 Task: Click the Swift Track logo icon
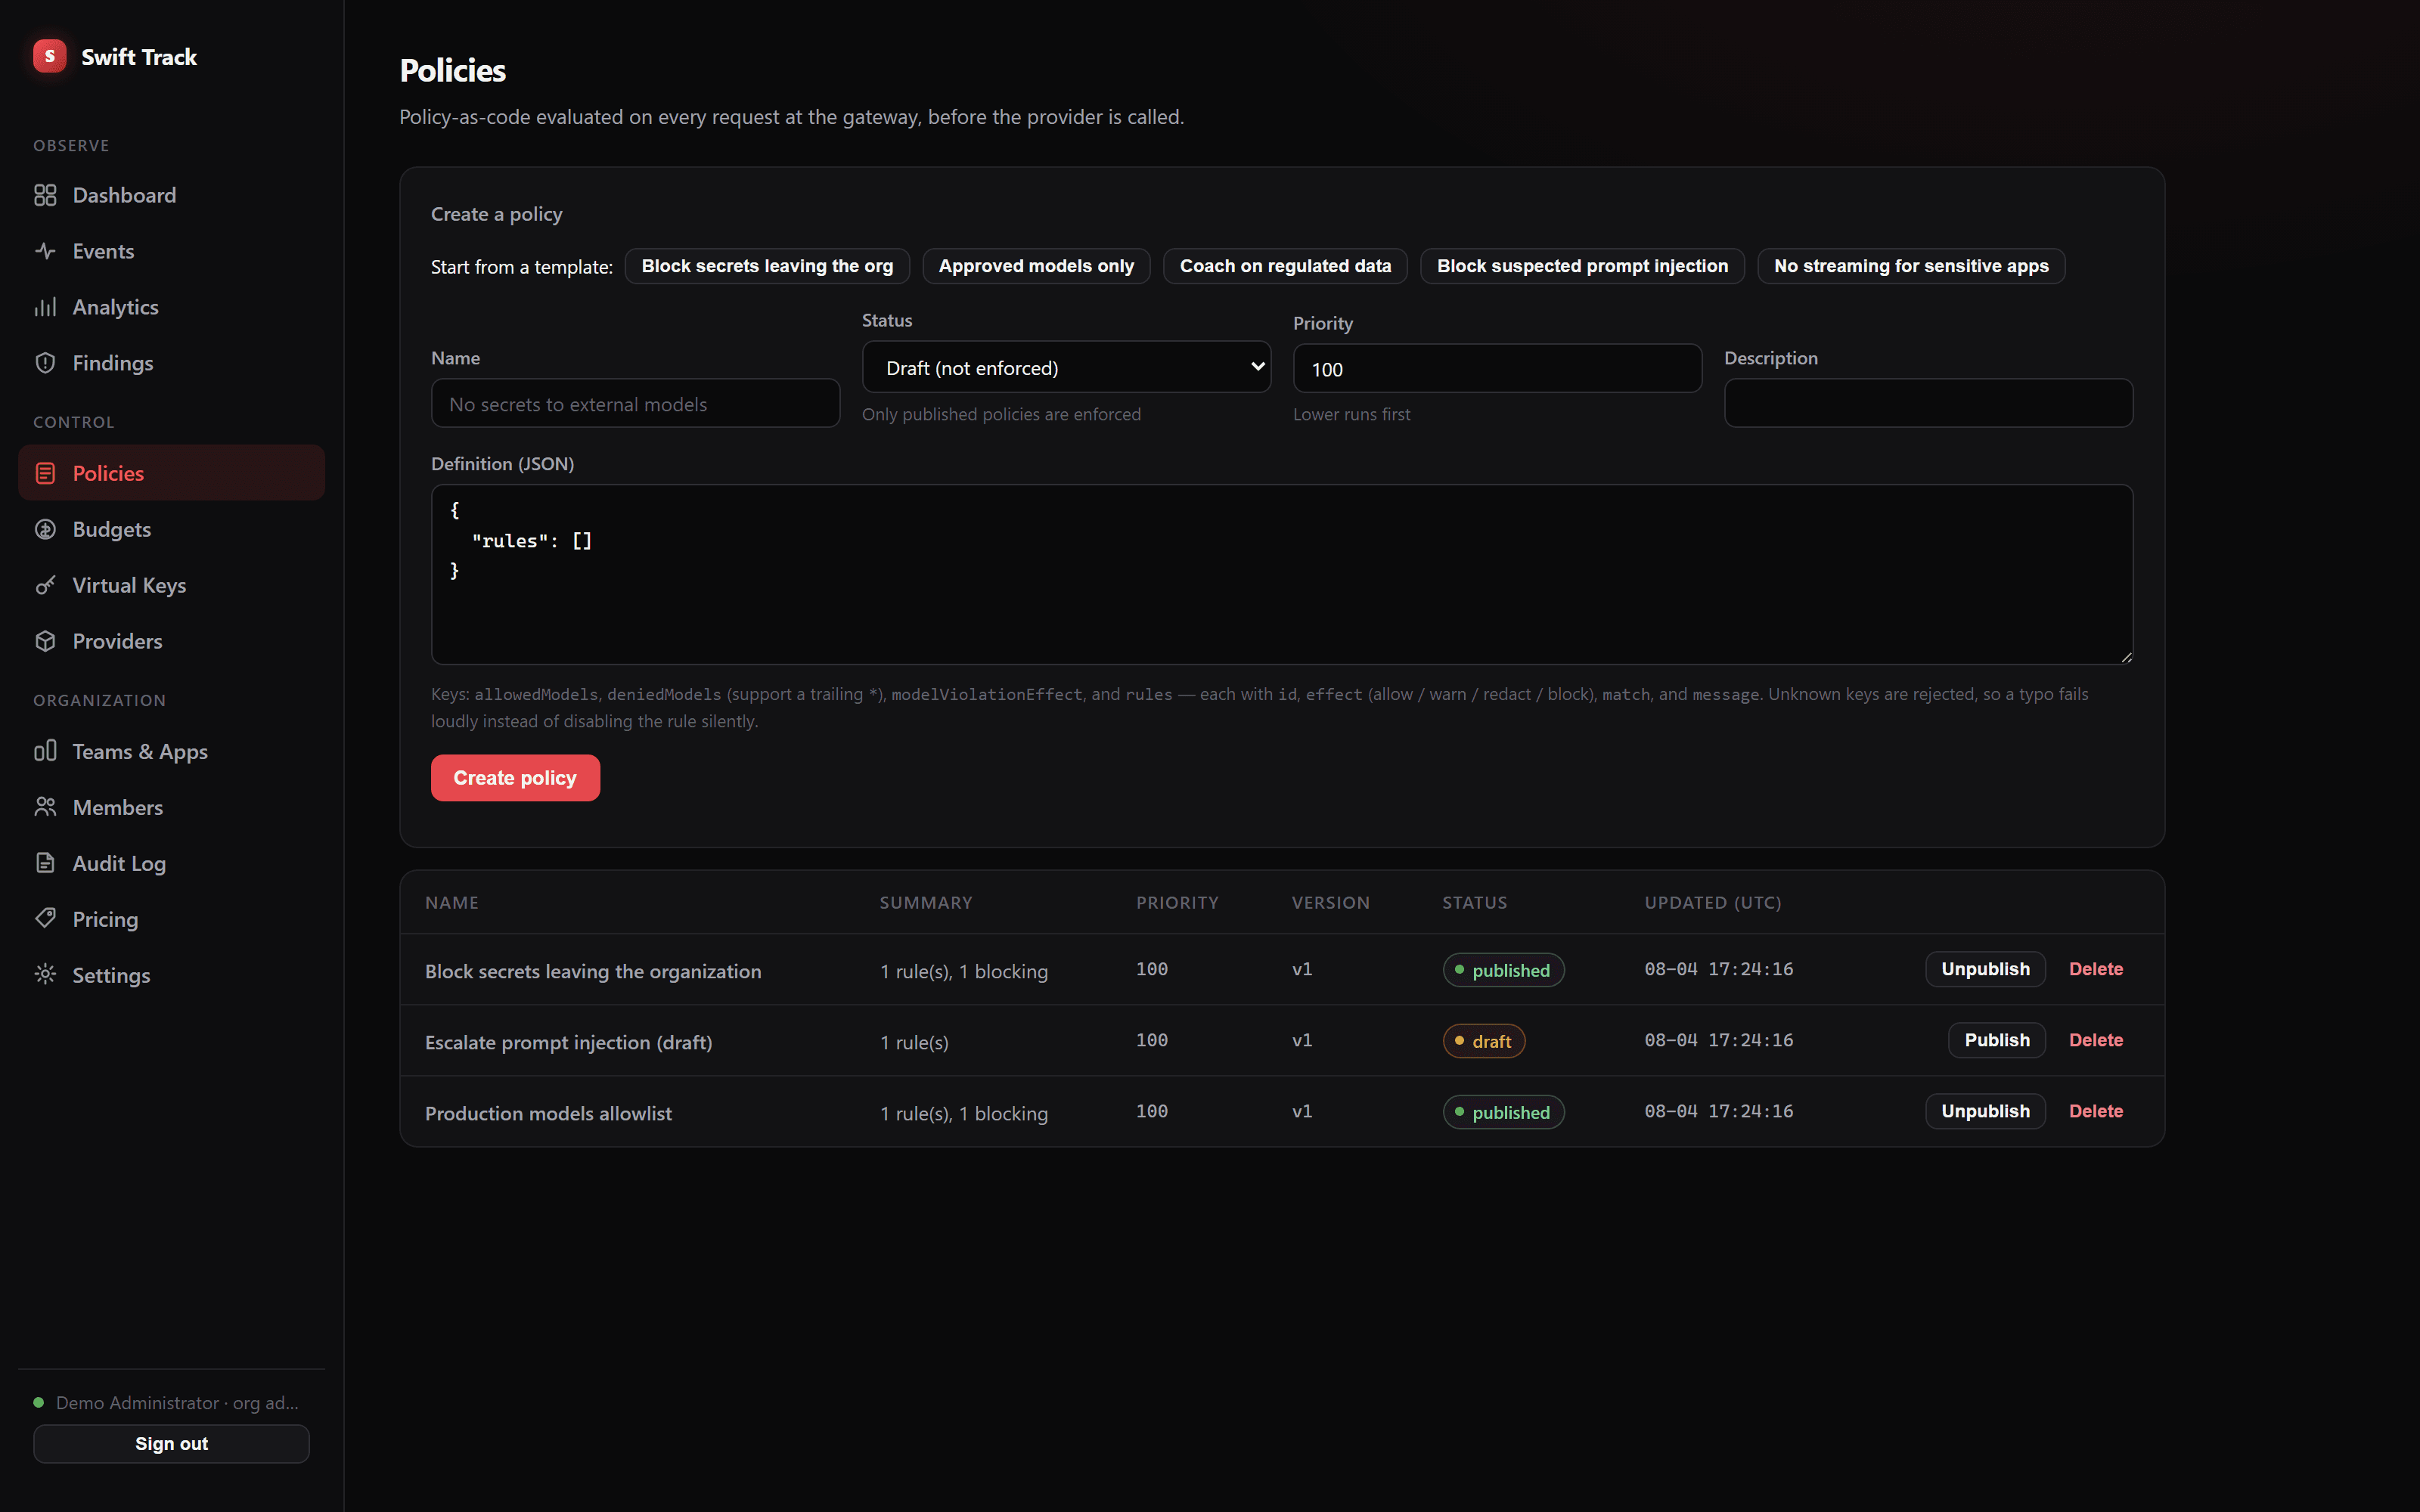pos(49,56)
